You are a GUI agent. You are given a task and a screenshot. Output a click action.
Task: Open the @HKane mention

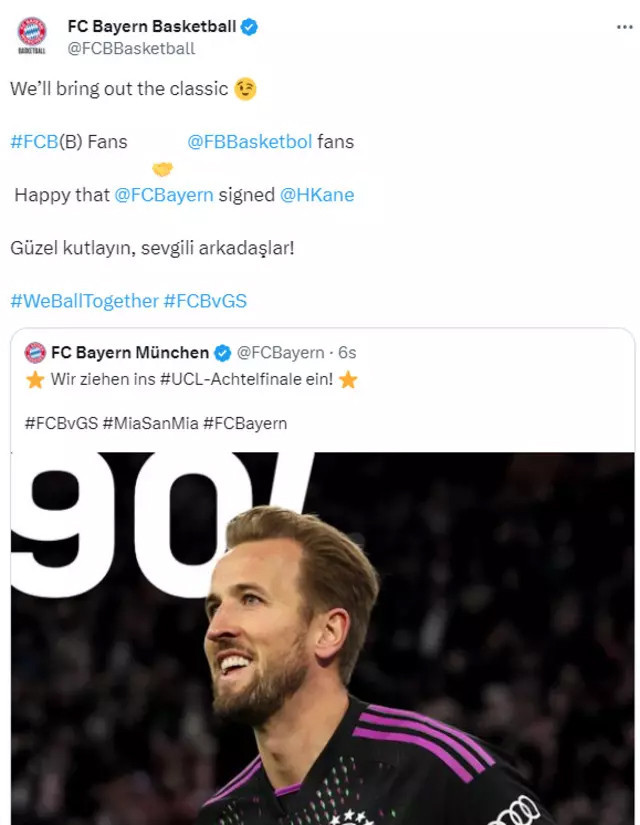(x=316, y=195)
